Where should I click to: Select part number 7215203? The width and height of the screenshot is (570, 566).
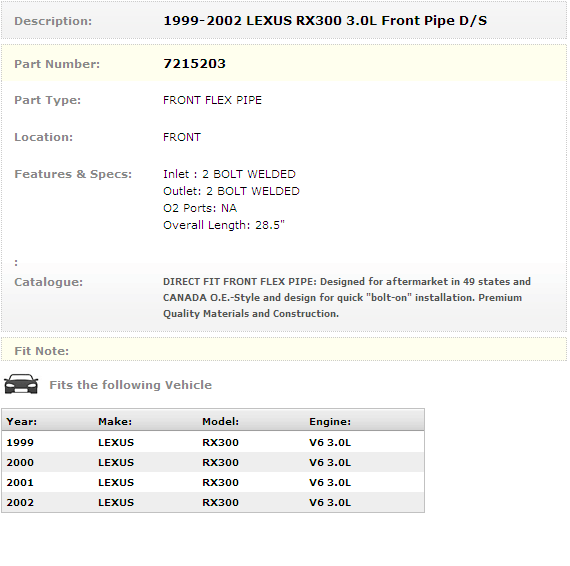194,64
